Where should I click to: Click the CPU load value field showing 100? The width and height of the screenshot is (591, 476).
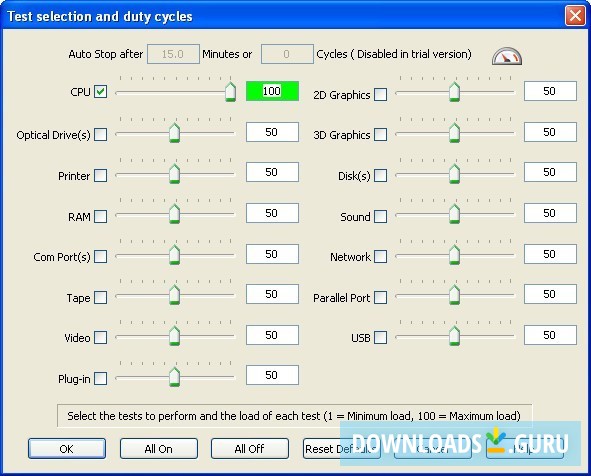pos(272,91)
